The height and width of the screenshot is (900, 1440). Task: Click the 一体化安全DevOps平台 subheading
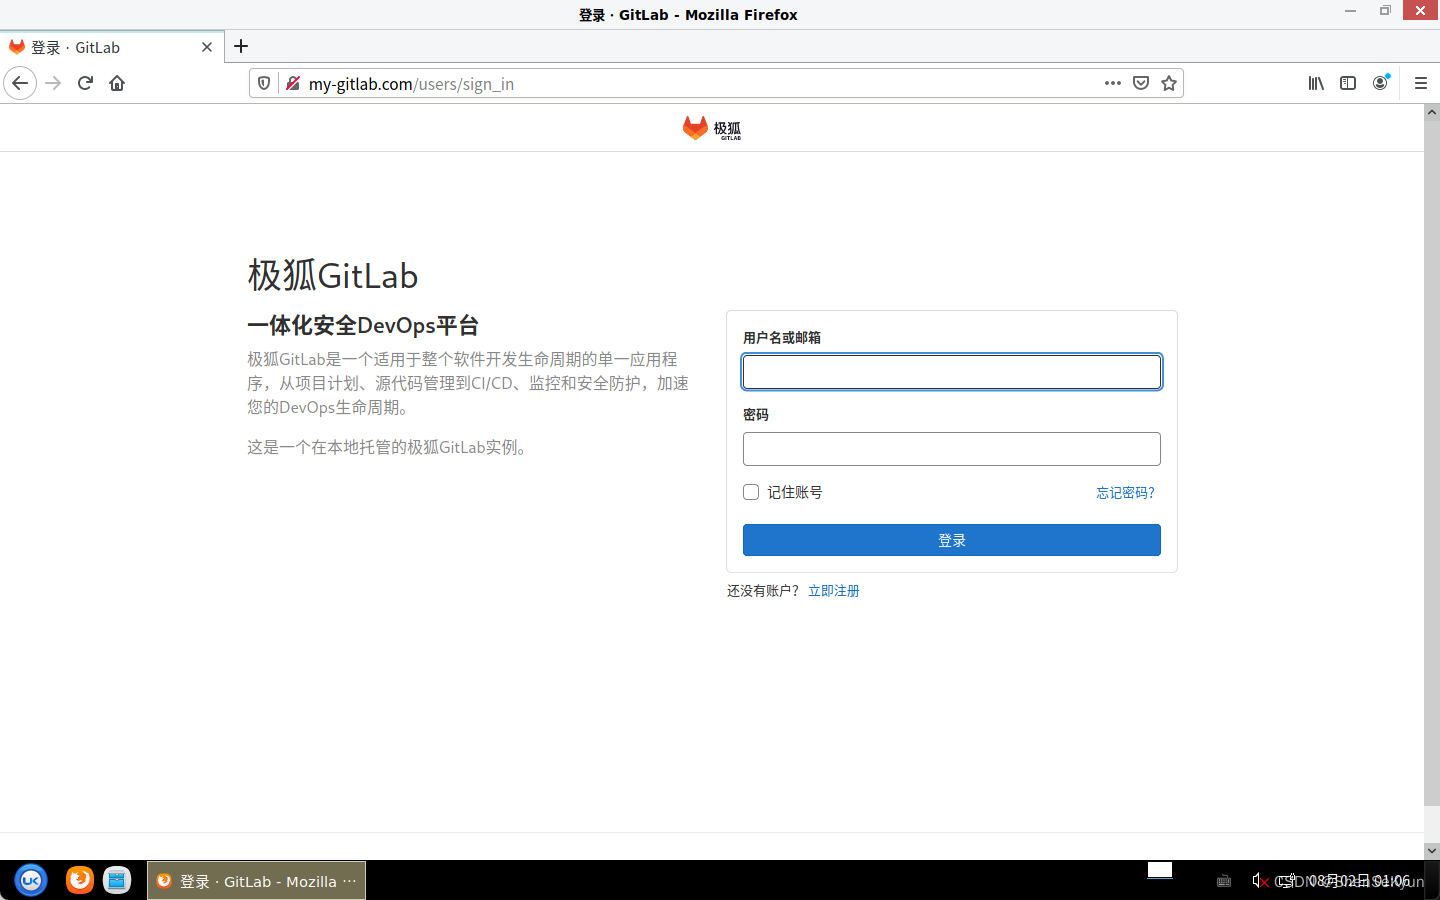[x=363, y=325]
